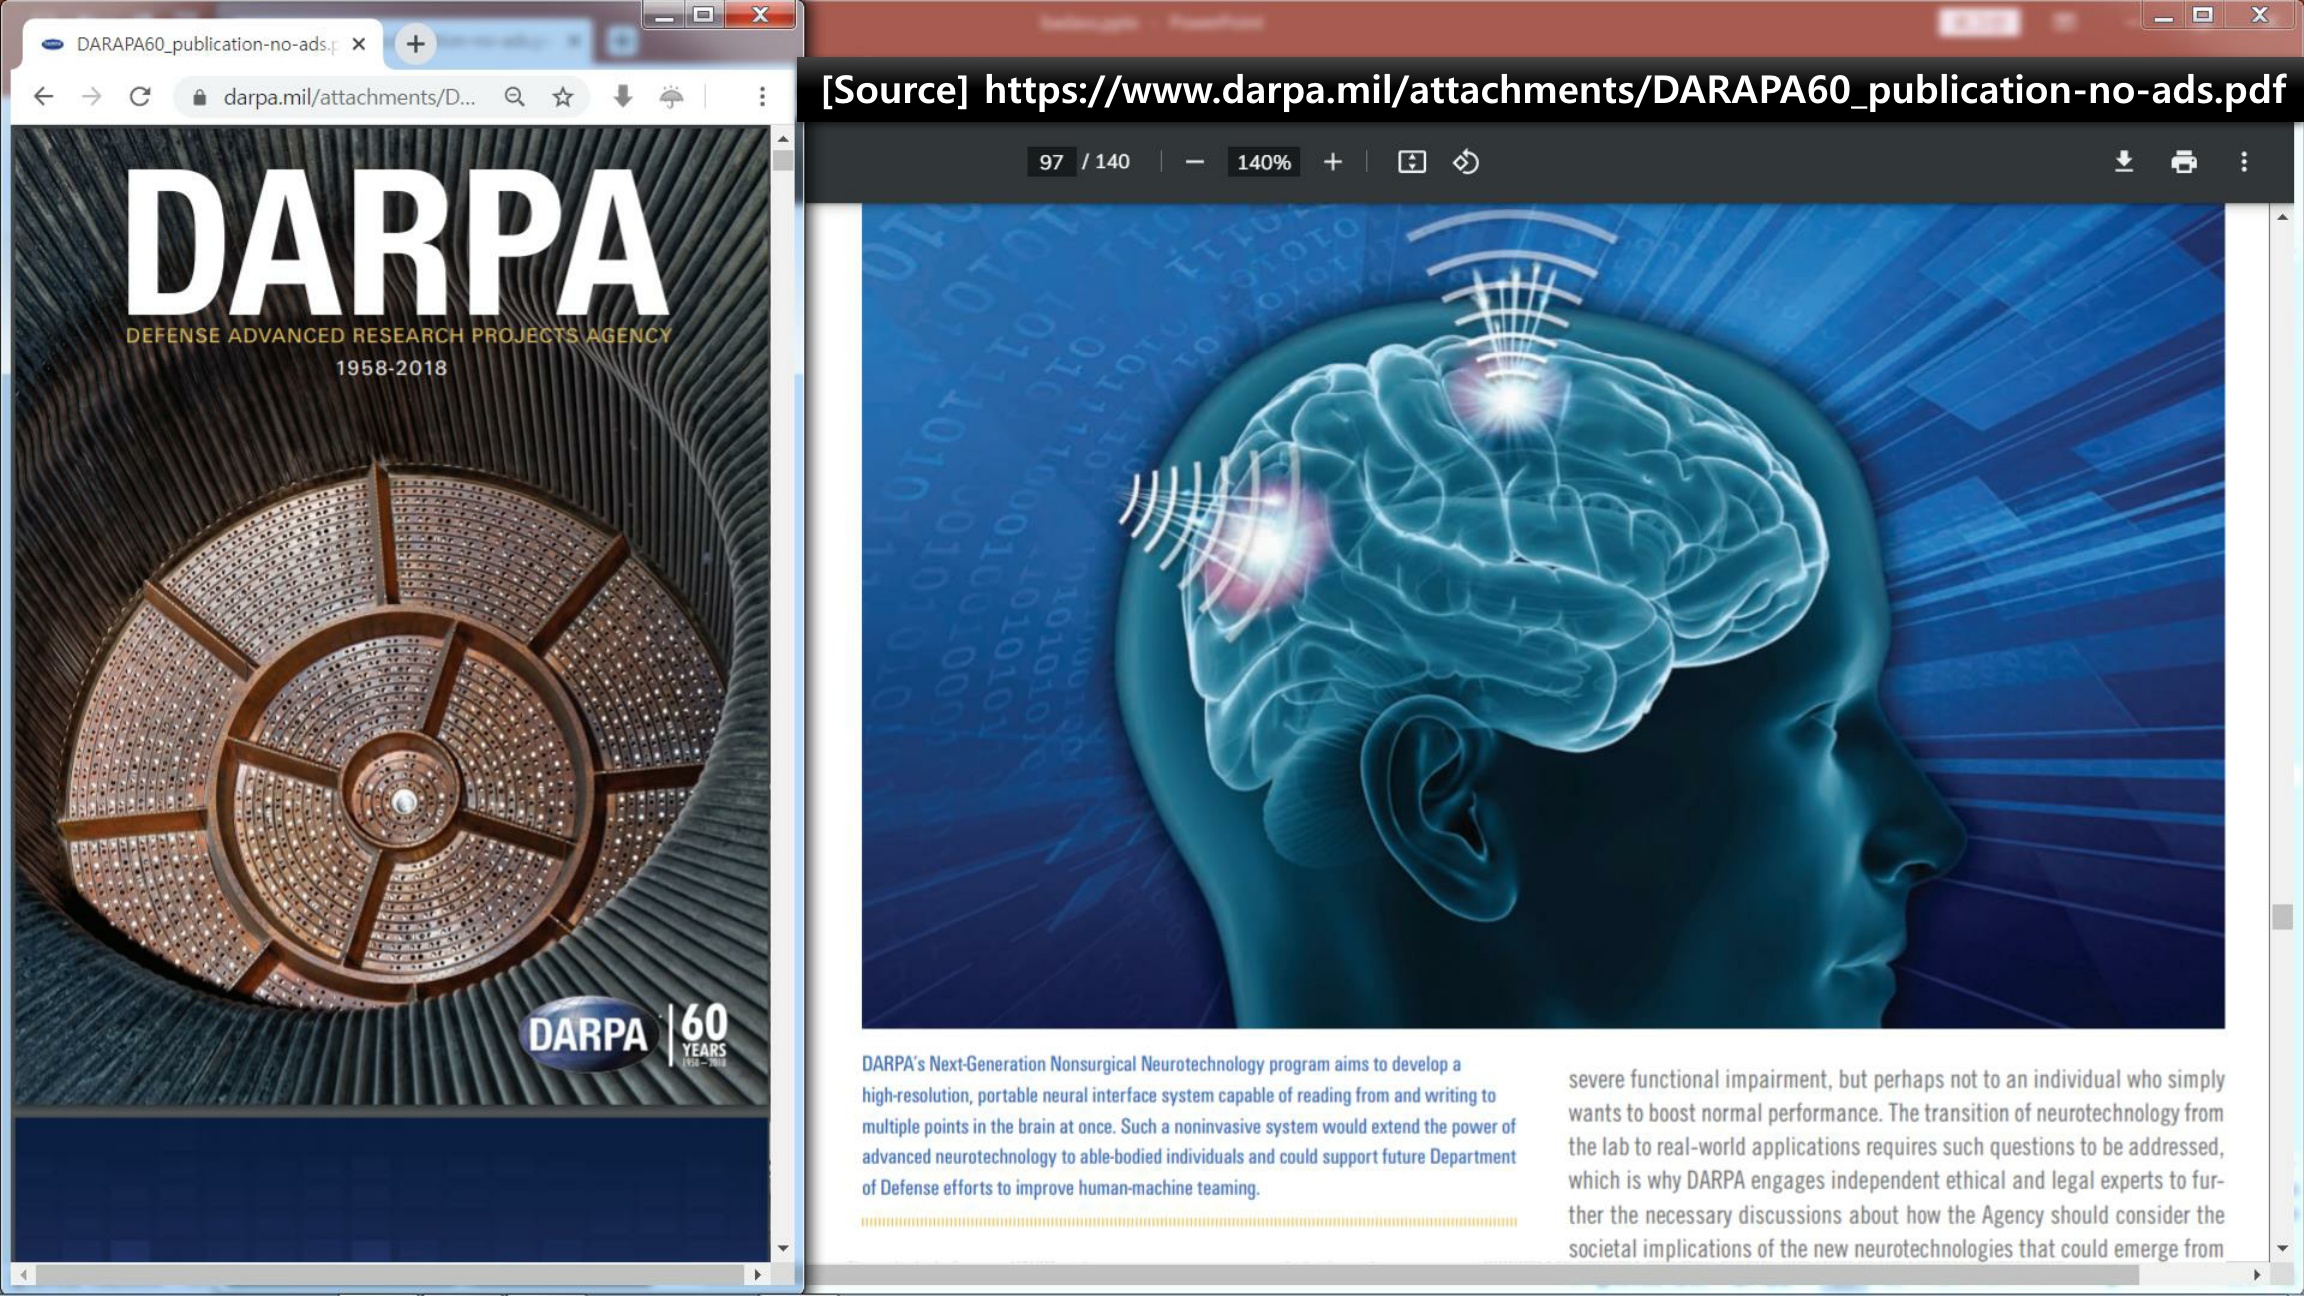The image size is (2304, 1296).
Task: Select the DARAPA60_publication-no-ads tab
Action: pyautogui.click(x=200, y=44)
